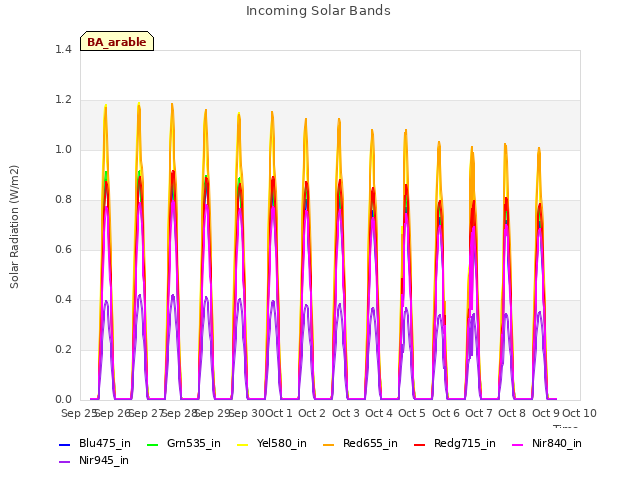Click the Oct 8 x-axis tick label
Screen dimensions: 640x480
(x=512, y=413)
